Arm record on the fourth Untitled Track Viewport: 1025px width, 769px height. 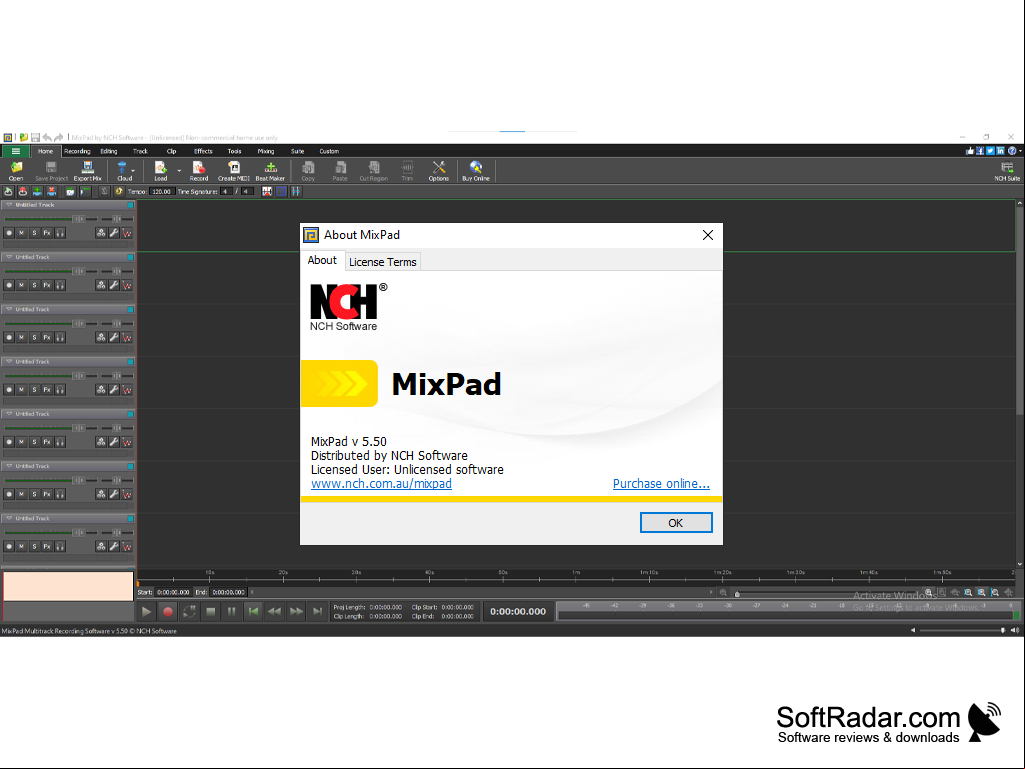tap(9, 390)
